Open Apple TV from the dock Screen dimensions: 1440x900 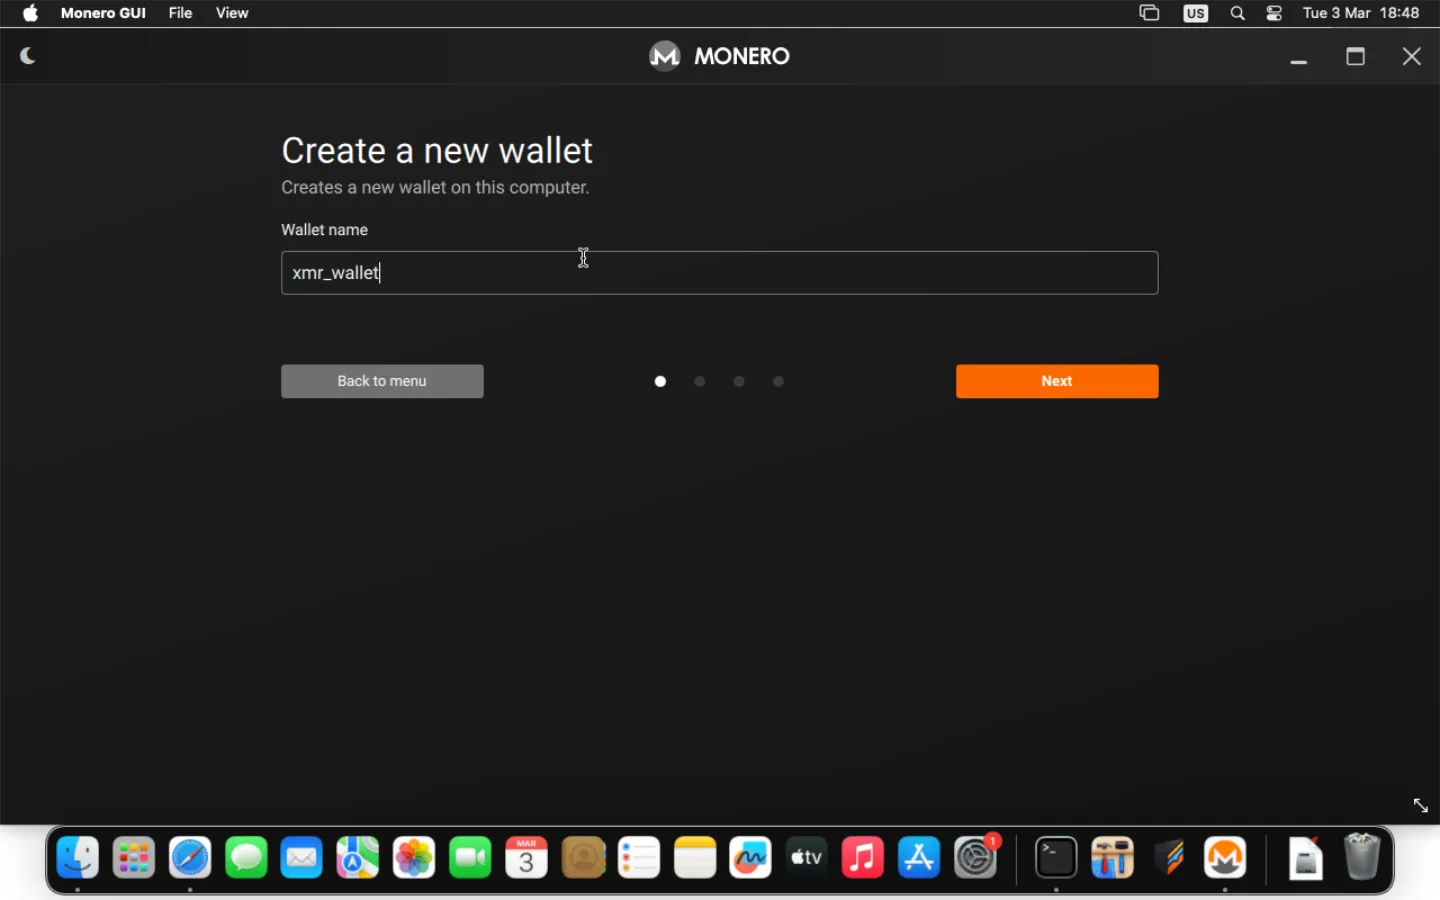tap(807, 858)
